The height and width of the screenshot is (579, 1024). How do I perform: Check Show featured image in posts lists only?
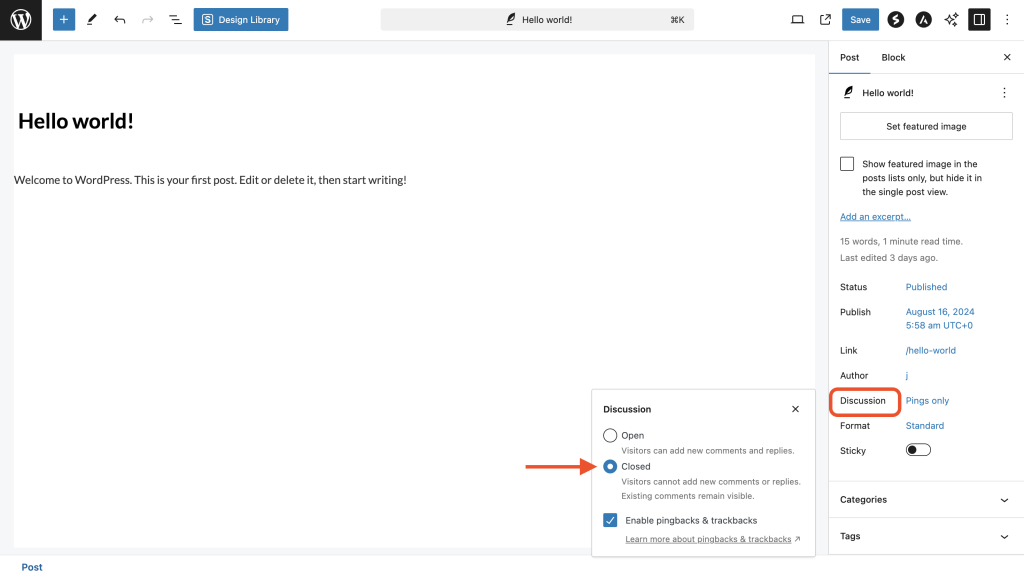(x=847, y=164)
